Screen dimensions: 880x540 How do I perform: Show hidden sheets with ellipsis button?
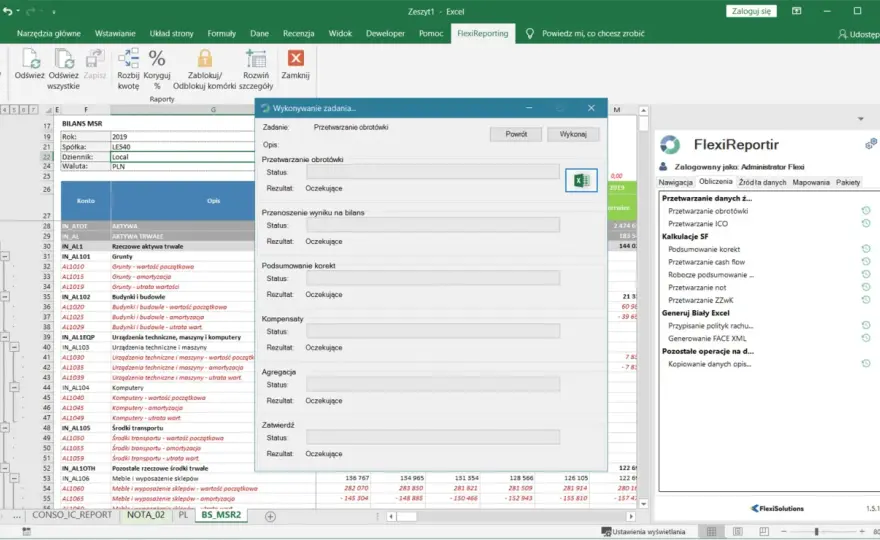coord(17,515)
